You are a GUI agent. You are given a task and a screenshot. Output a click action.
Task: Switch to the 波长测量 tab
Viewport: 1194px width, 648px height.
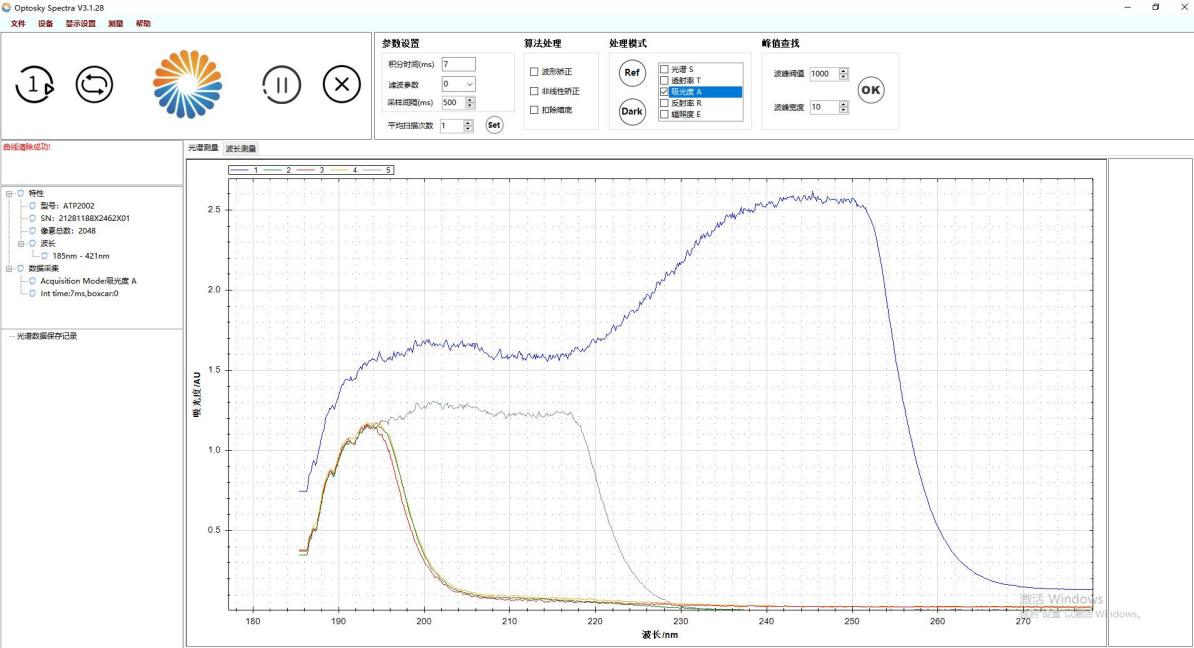240,148
